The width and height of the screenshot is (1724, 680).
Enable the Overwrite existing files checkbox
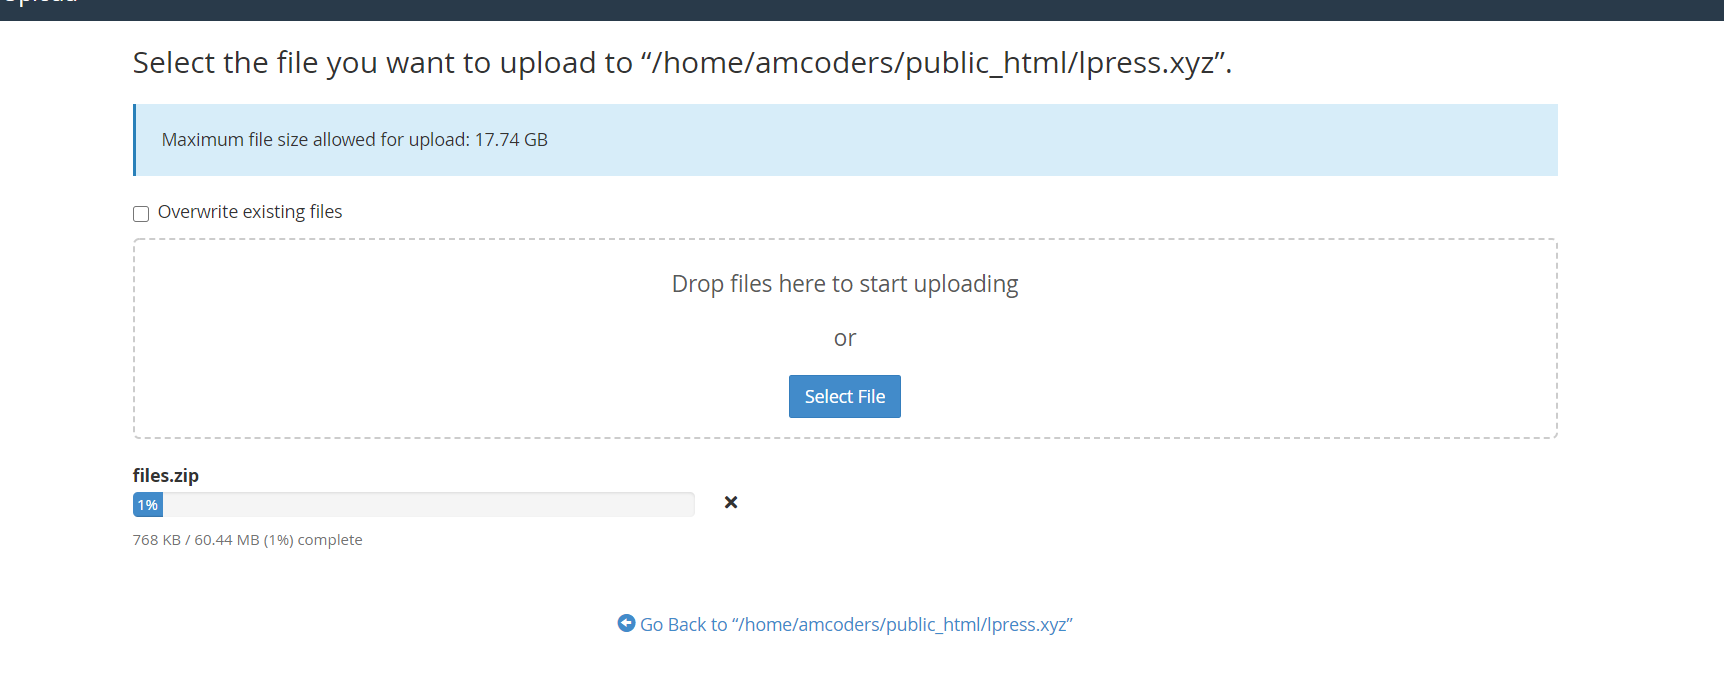click(141, 213)
